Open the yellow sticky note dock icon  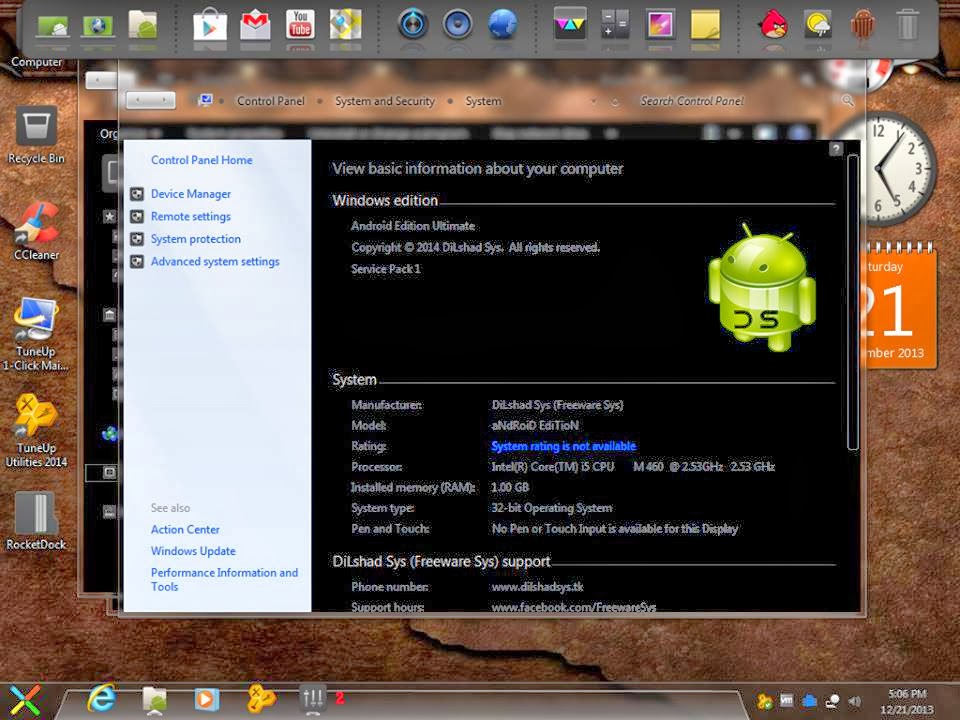click(x=705, y=26)
